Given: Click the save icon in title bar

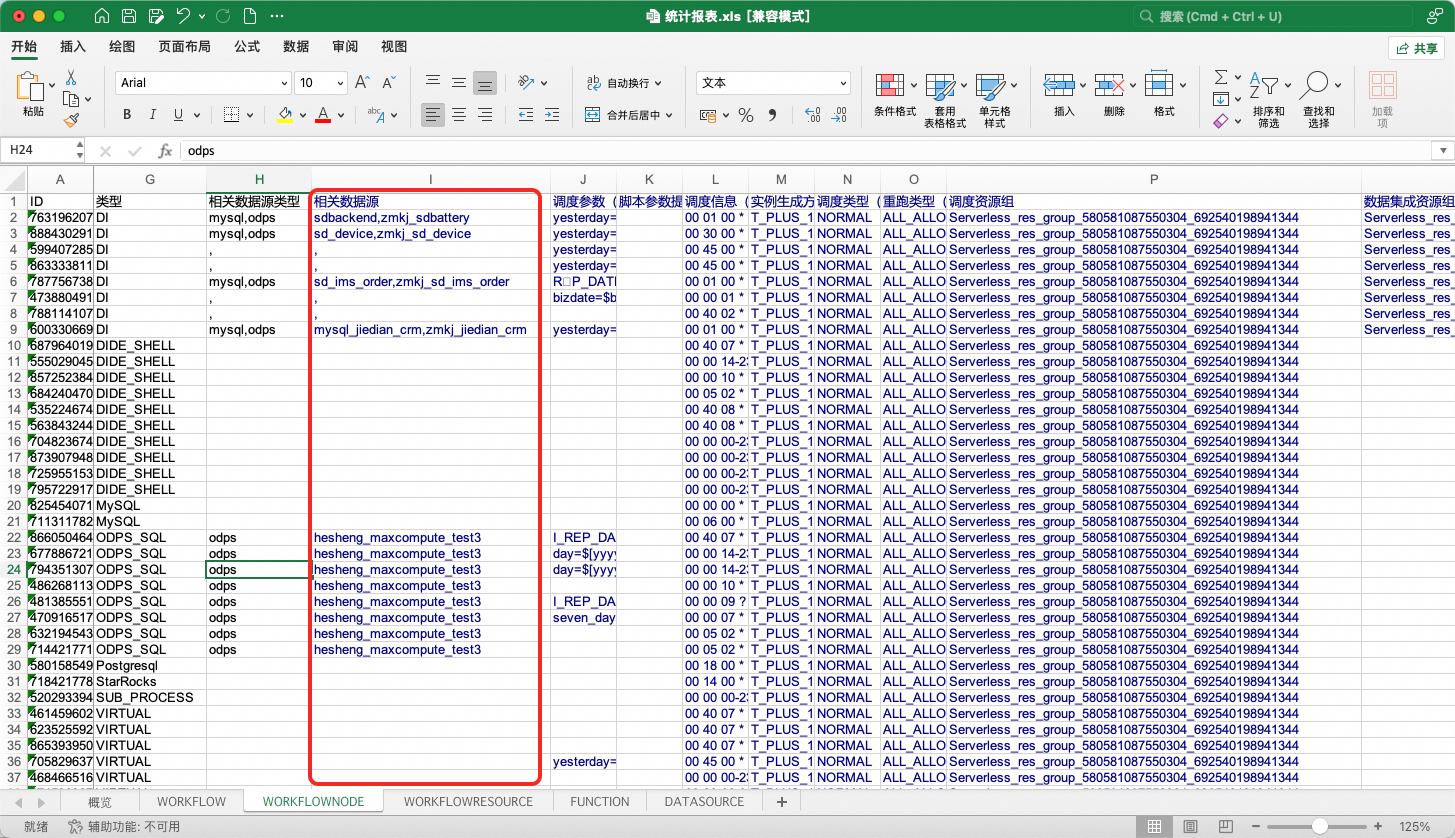Looking at the screenshot, I should [x=128, y=16].
